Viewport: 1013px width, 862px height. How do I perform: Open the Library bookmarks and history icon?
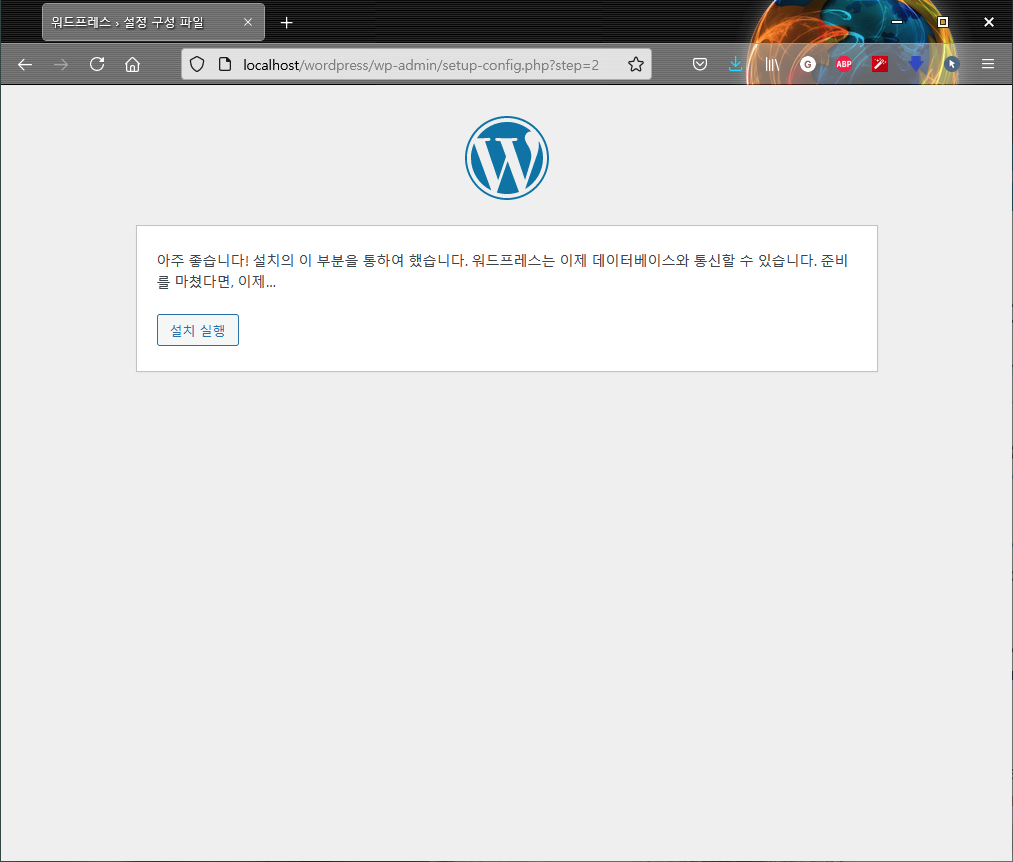[x=772, y=65]
